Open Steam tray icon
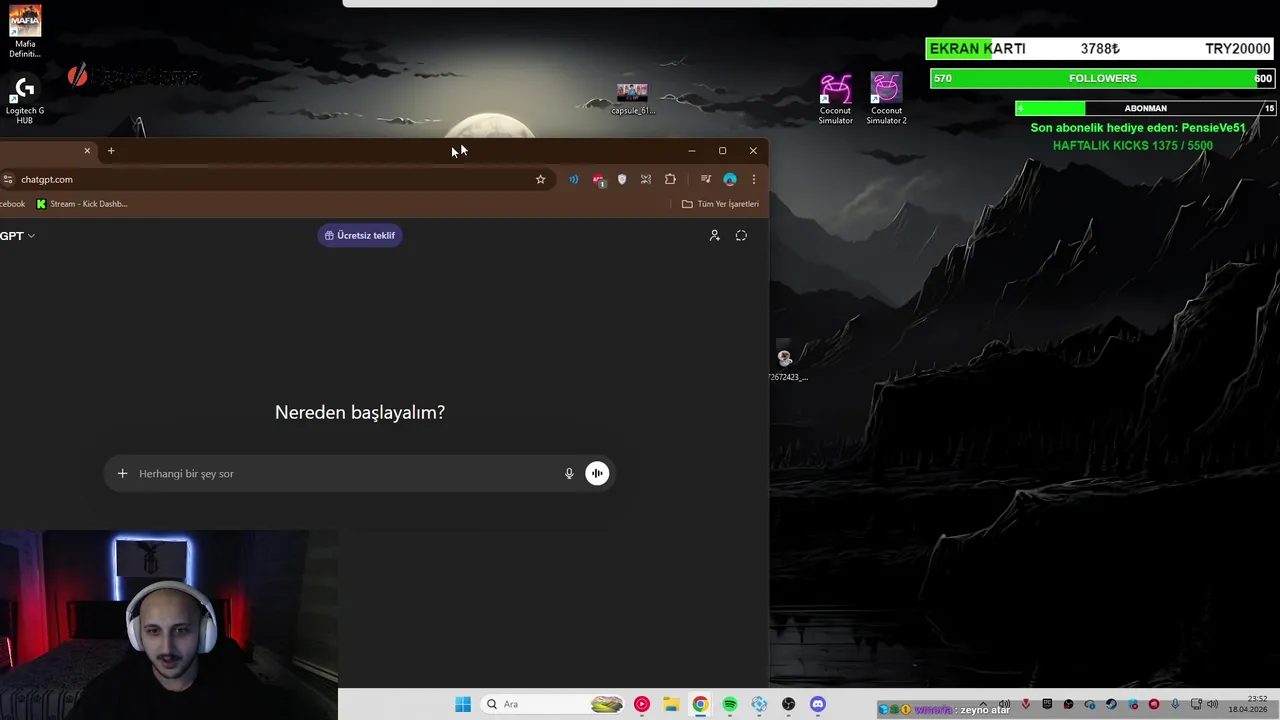 1111,704
